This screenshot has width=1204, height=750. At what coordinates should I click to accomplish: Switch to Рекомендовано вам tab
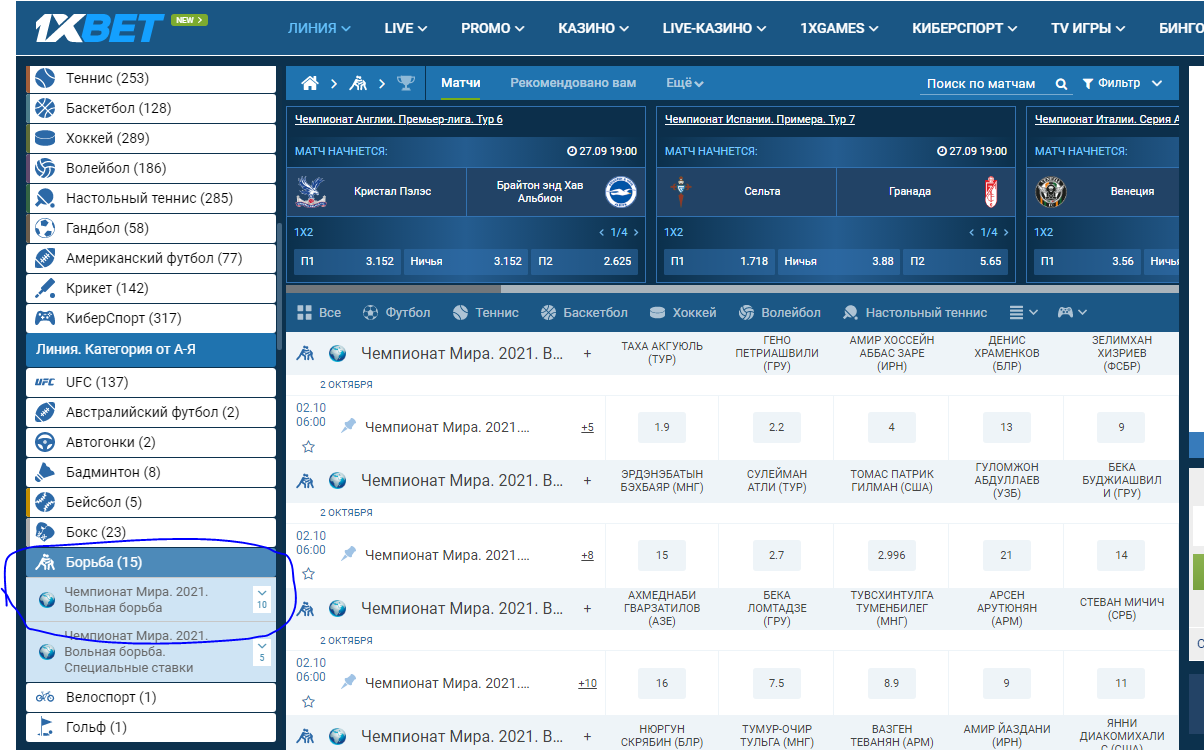[573, 83]
